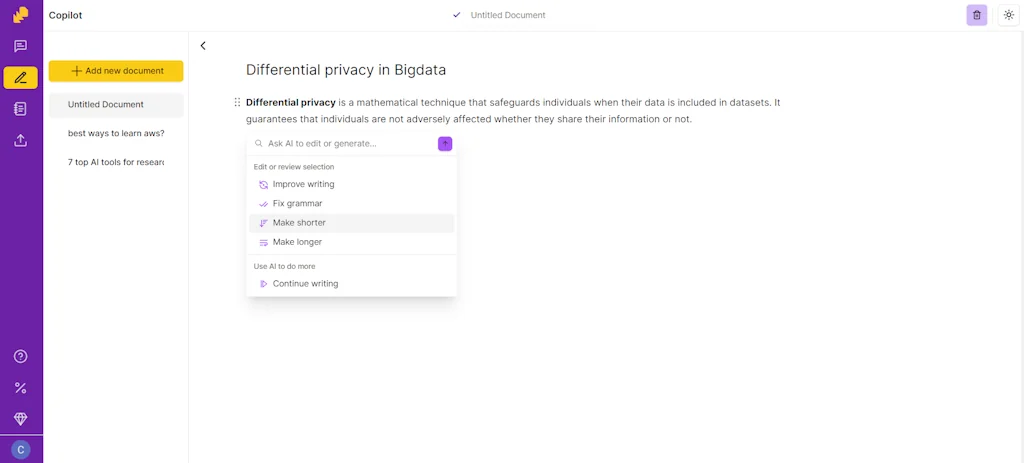Viewport: 1024px width, 463px height.
Task: Open the help question mark icon
Action: [20, 357]
